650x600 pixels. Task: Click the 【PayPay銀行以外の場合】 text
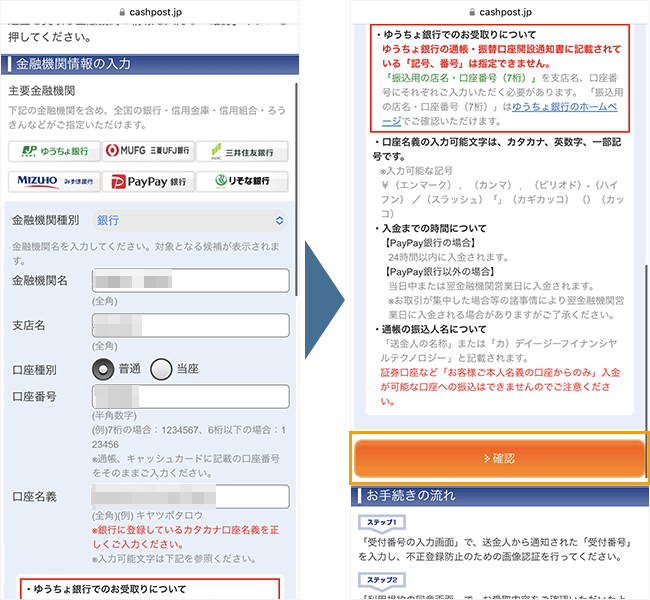[x=439, y=272]
